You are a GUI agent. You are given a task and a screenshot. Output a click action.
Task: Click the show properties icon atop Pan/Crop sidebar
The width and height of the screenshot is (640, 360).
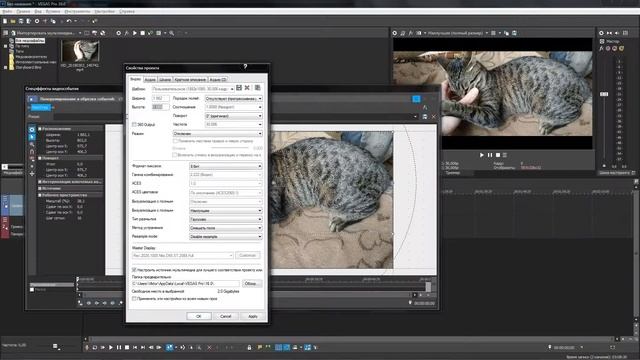pyautogui.click(x=32, y=130)
